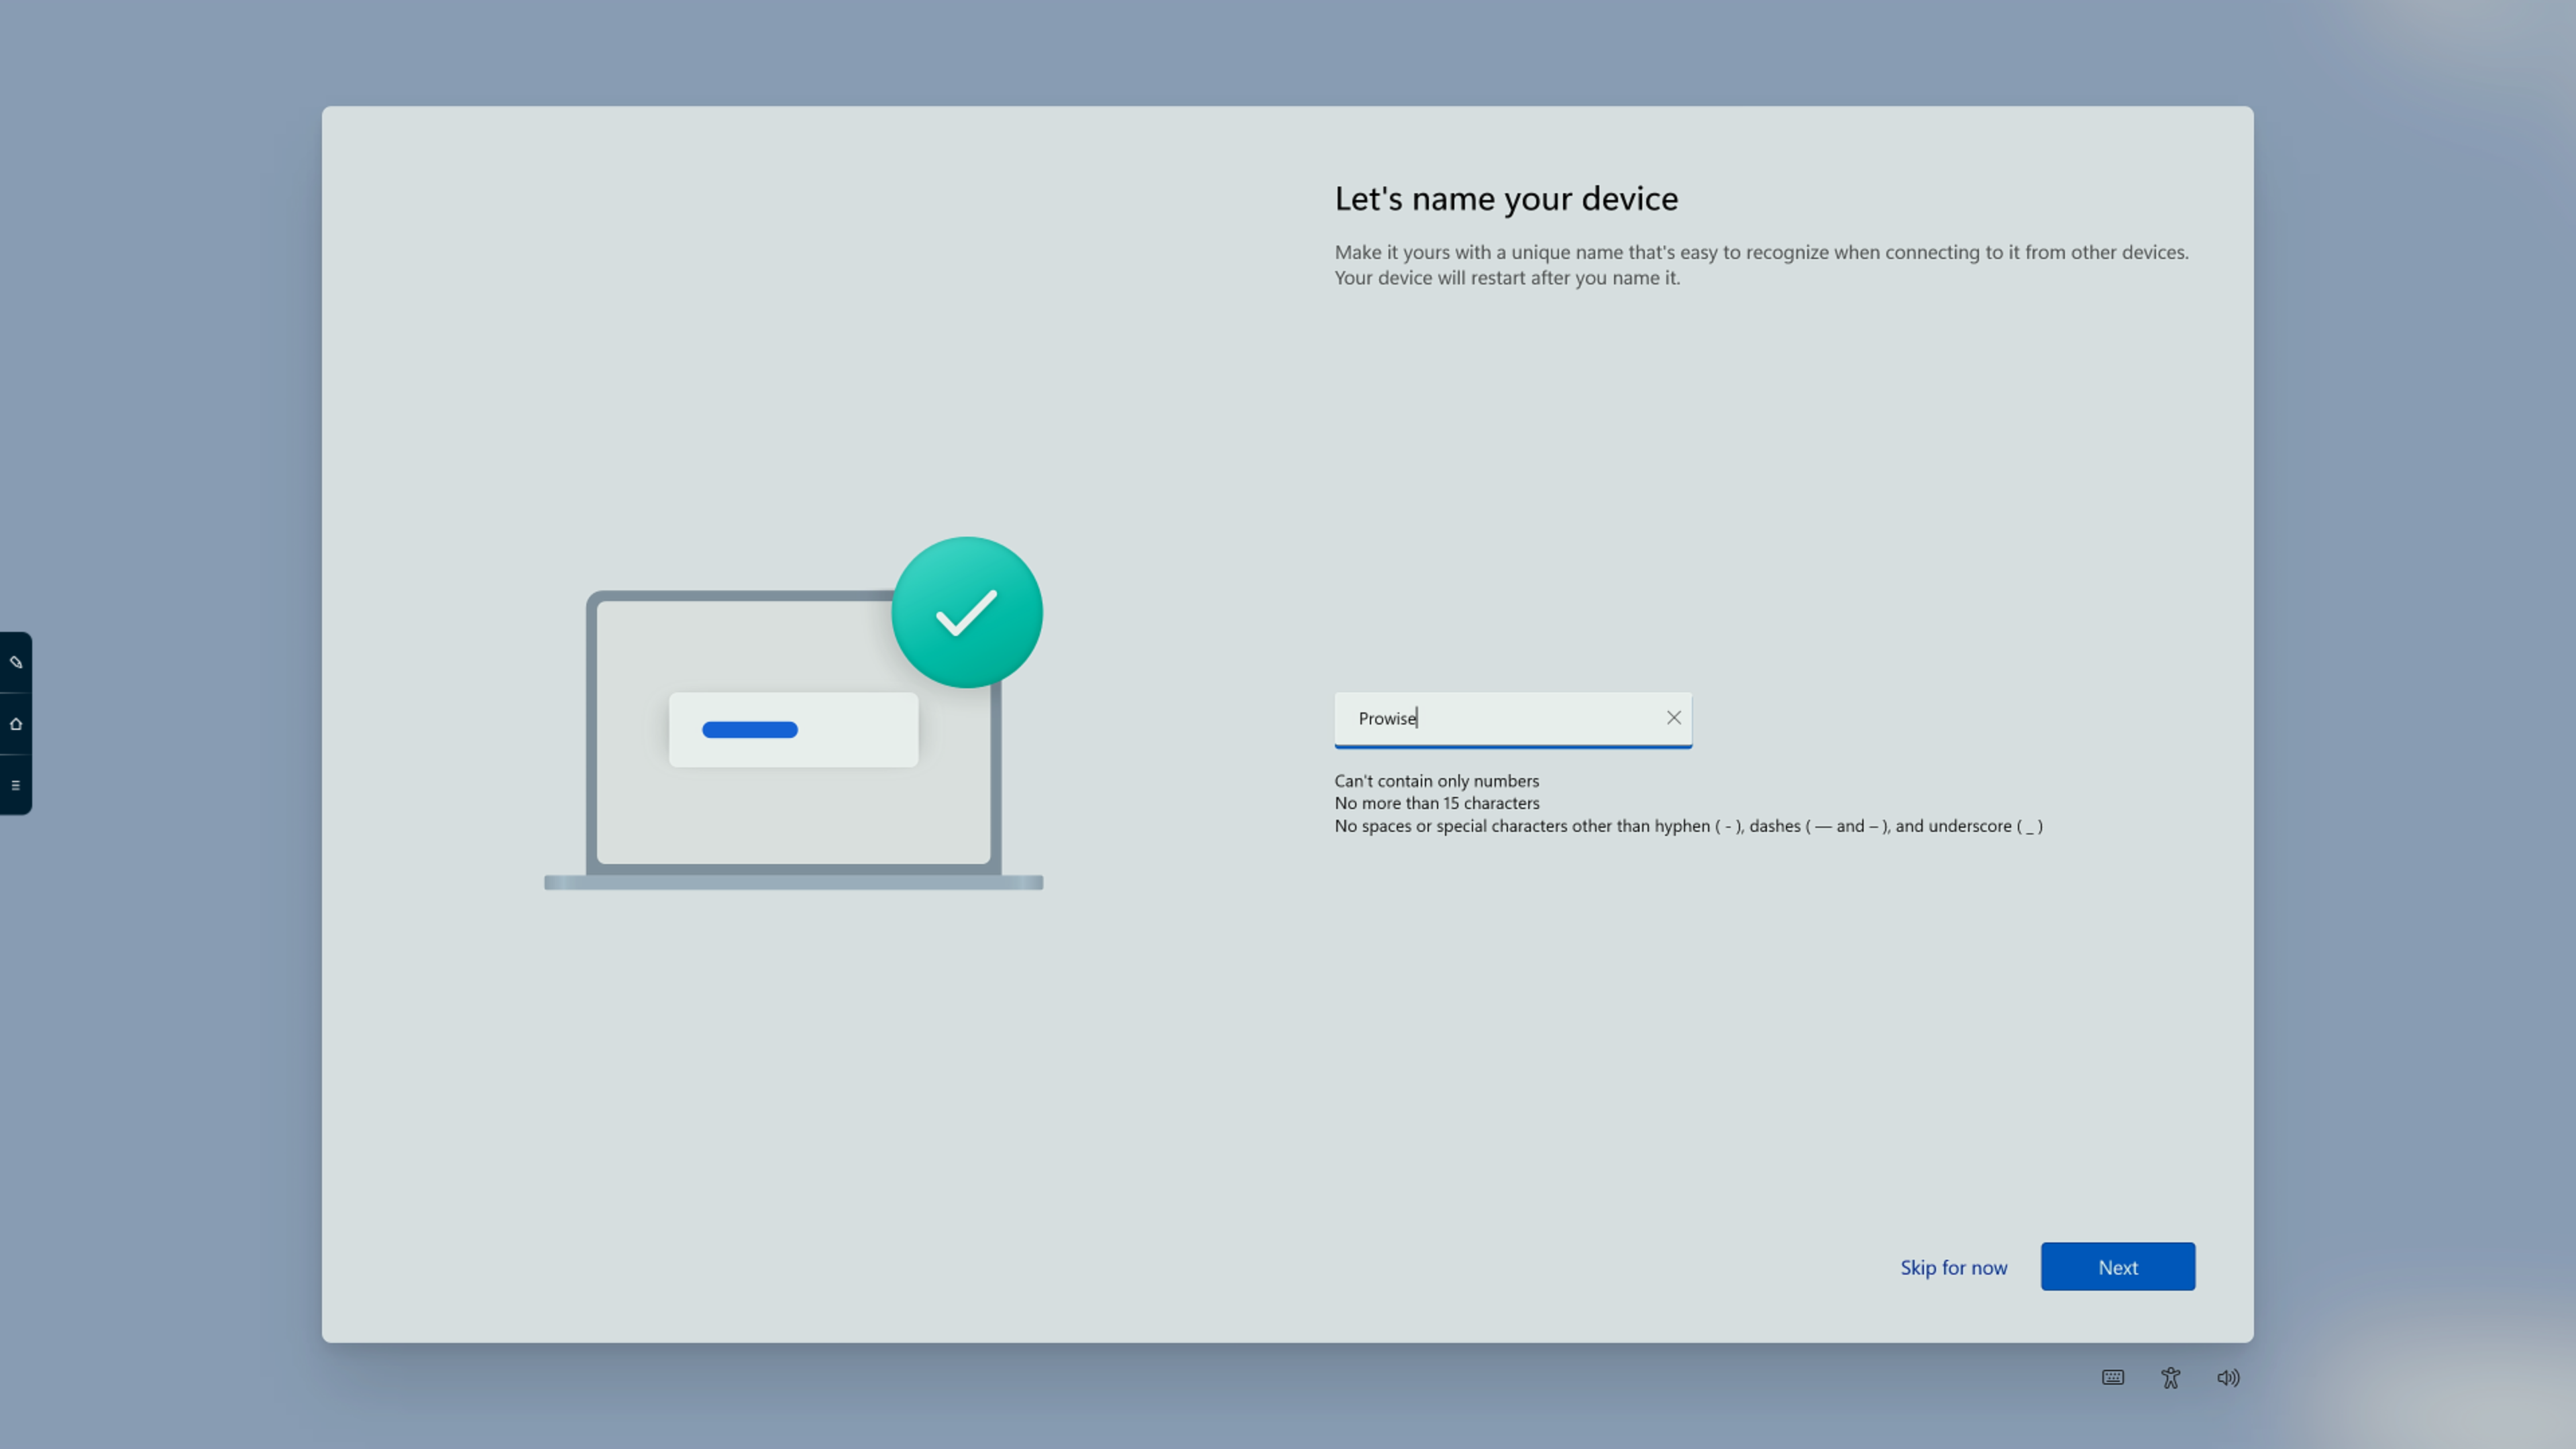Click the "No more than 15 characters" rule

pyautogui.click(x=1436, y=803)
